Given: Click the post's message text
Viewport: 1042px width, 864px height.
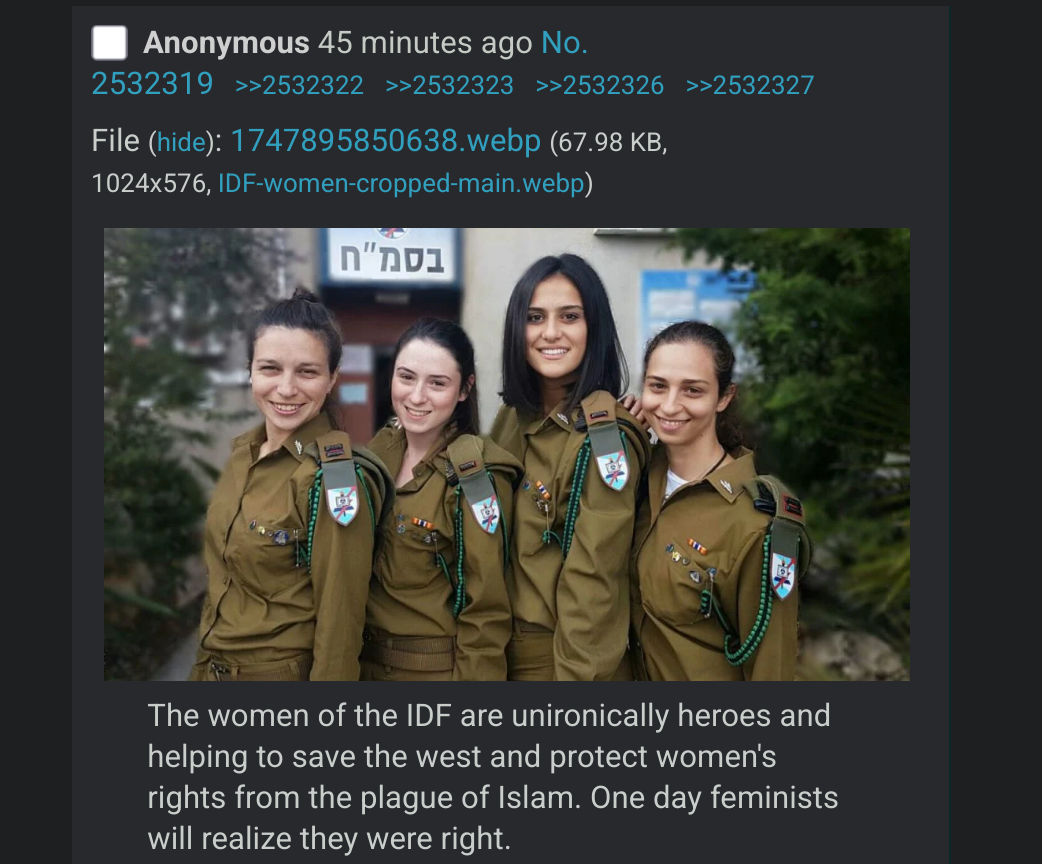Looking at the screenshot, I should (x=492, y=777).
